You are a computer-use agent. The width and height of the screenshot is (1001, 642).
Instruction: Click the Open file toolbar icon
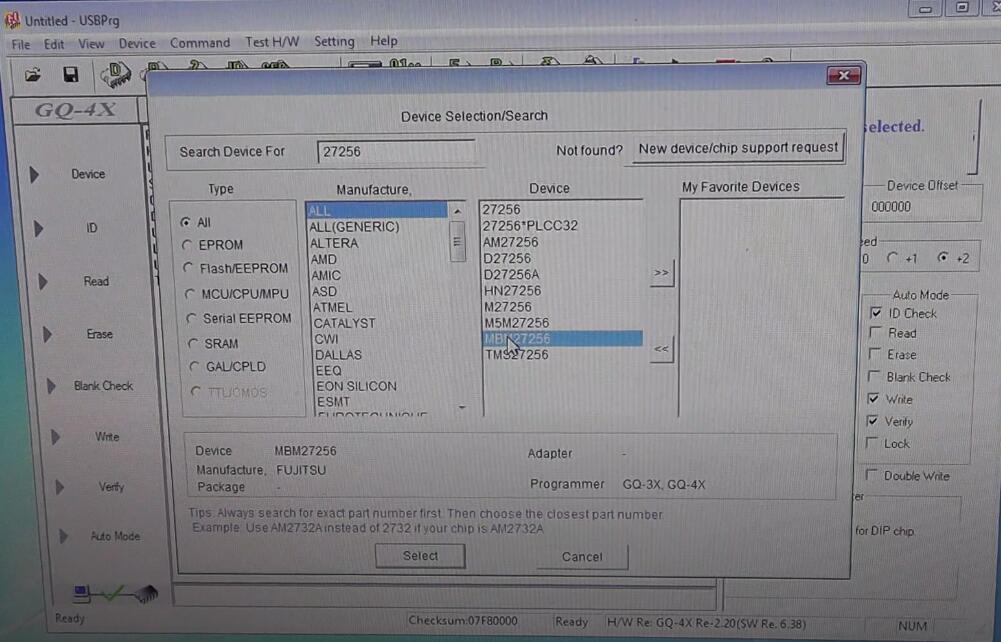(33, 75)
